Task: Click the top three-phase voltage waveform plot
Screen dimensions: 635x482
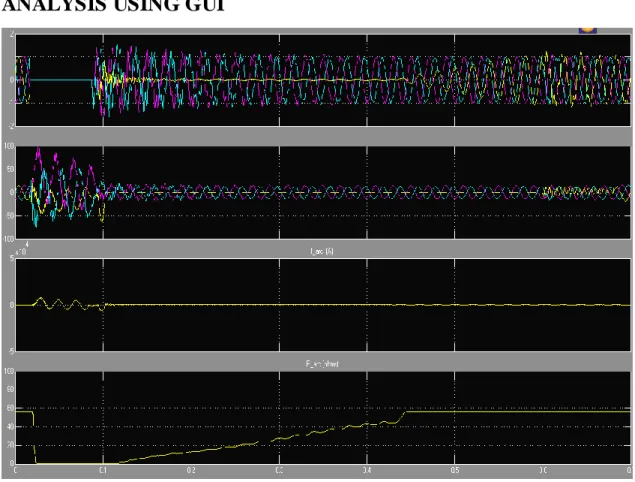Action: pos(323,80)
